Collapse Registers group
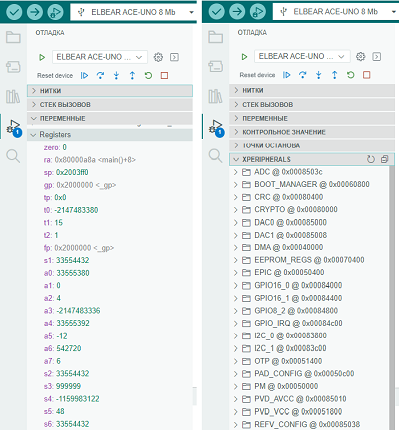The width and height of the screenshot is (399, 430). point(110,135)
